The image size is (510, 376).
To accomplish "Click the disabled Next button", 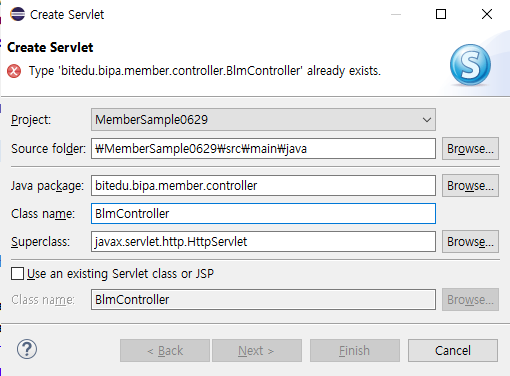I will pos(257,351).
